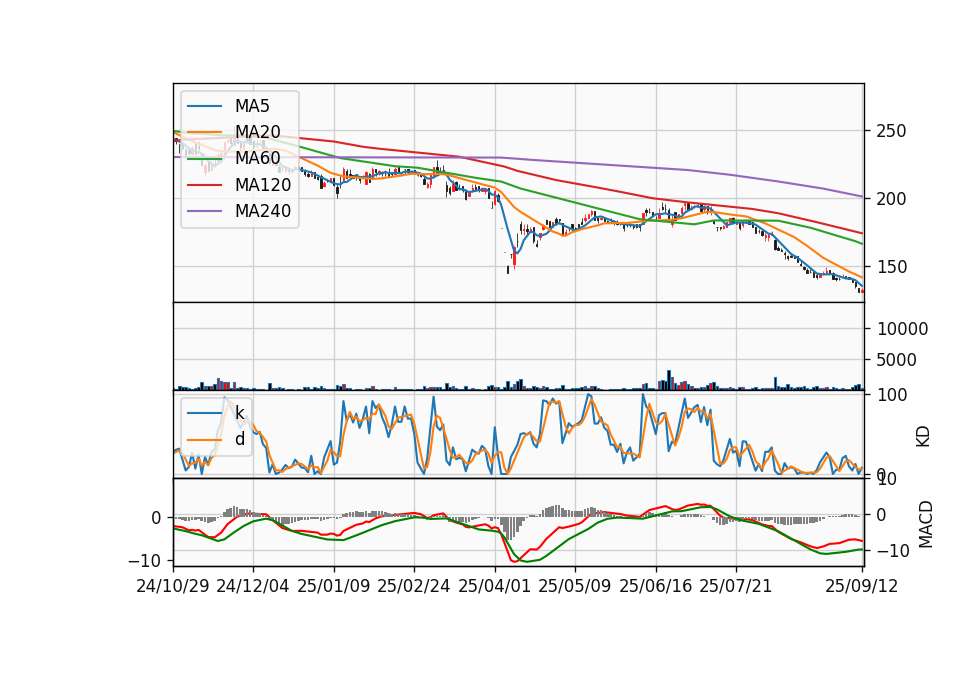This screenshot has width=960, height=690.
Task: Click the MACD axis title
Action: pyautogui.click(x=926, y=525)
